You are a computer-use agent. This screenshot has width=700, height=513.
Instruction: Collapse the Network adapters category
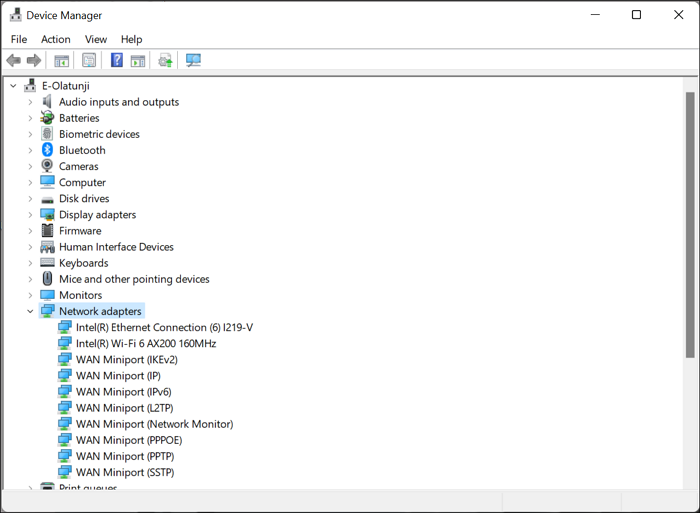pos(30,311)
